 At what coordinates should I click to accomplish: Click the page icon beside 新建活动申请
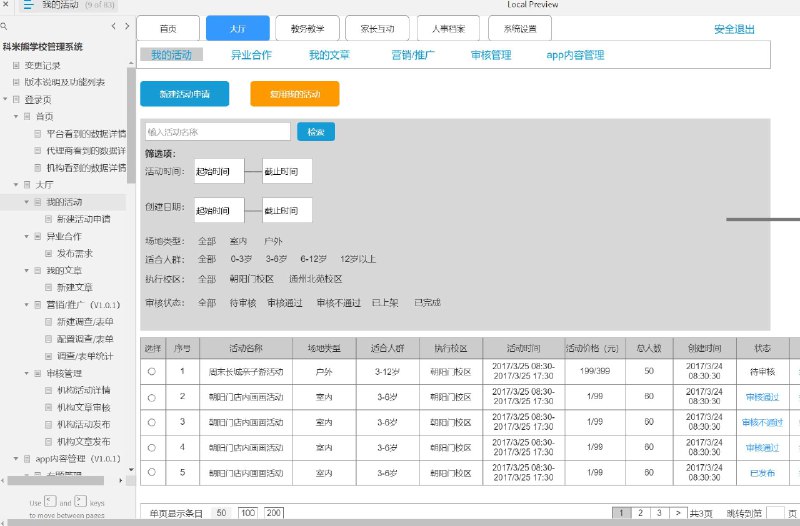[48, 219]
